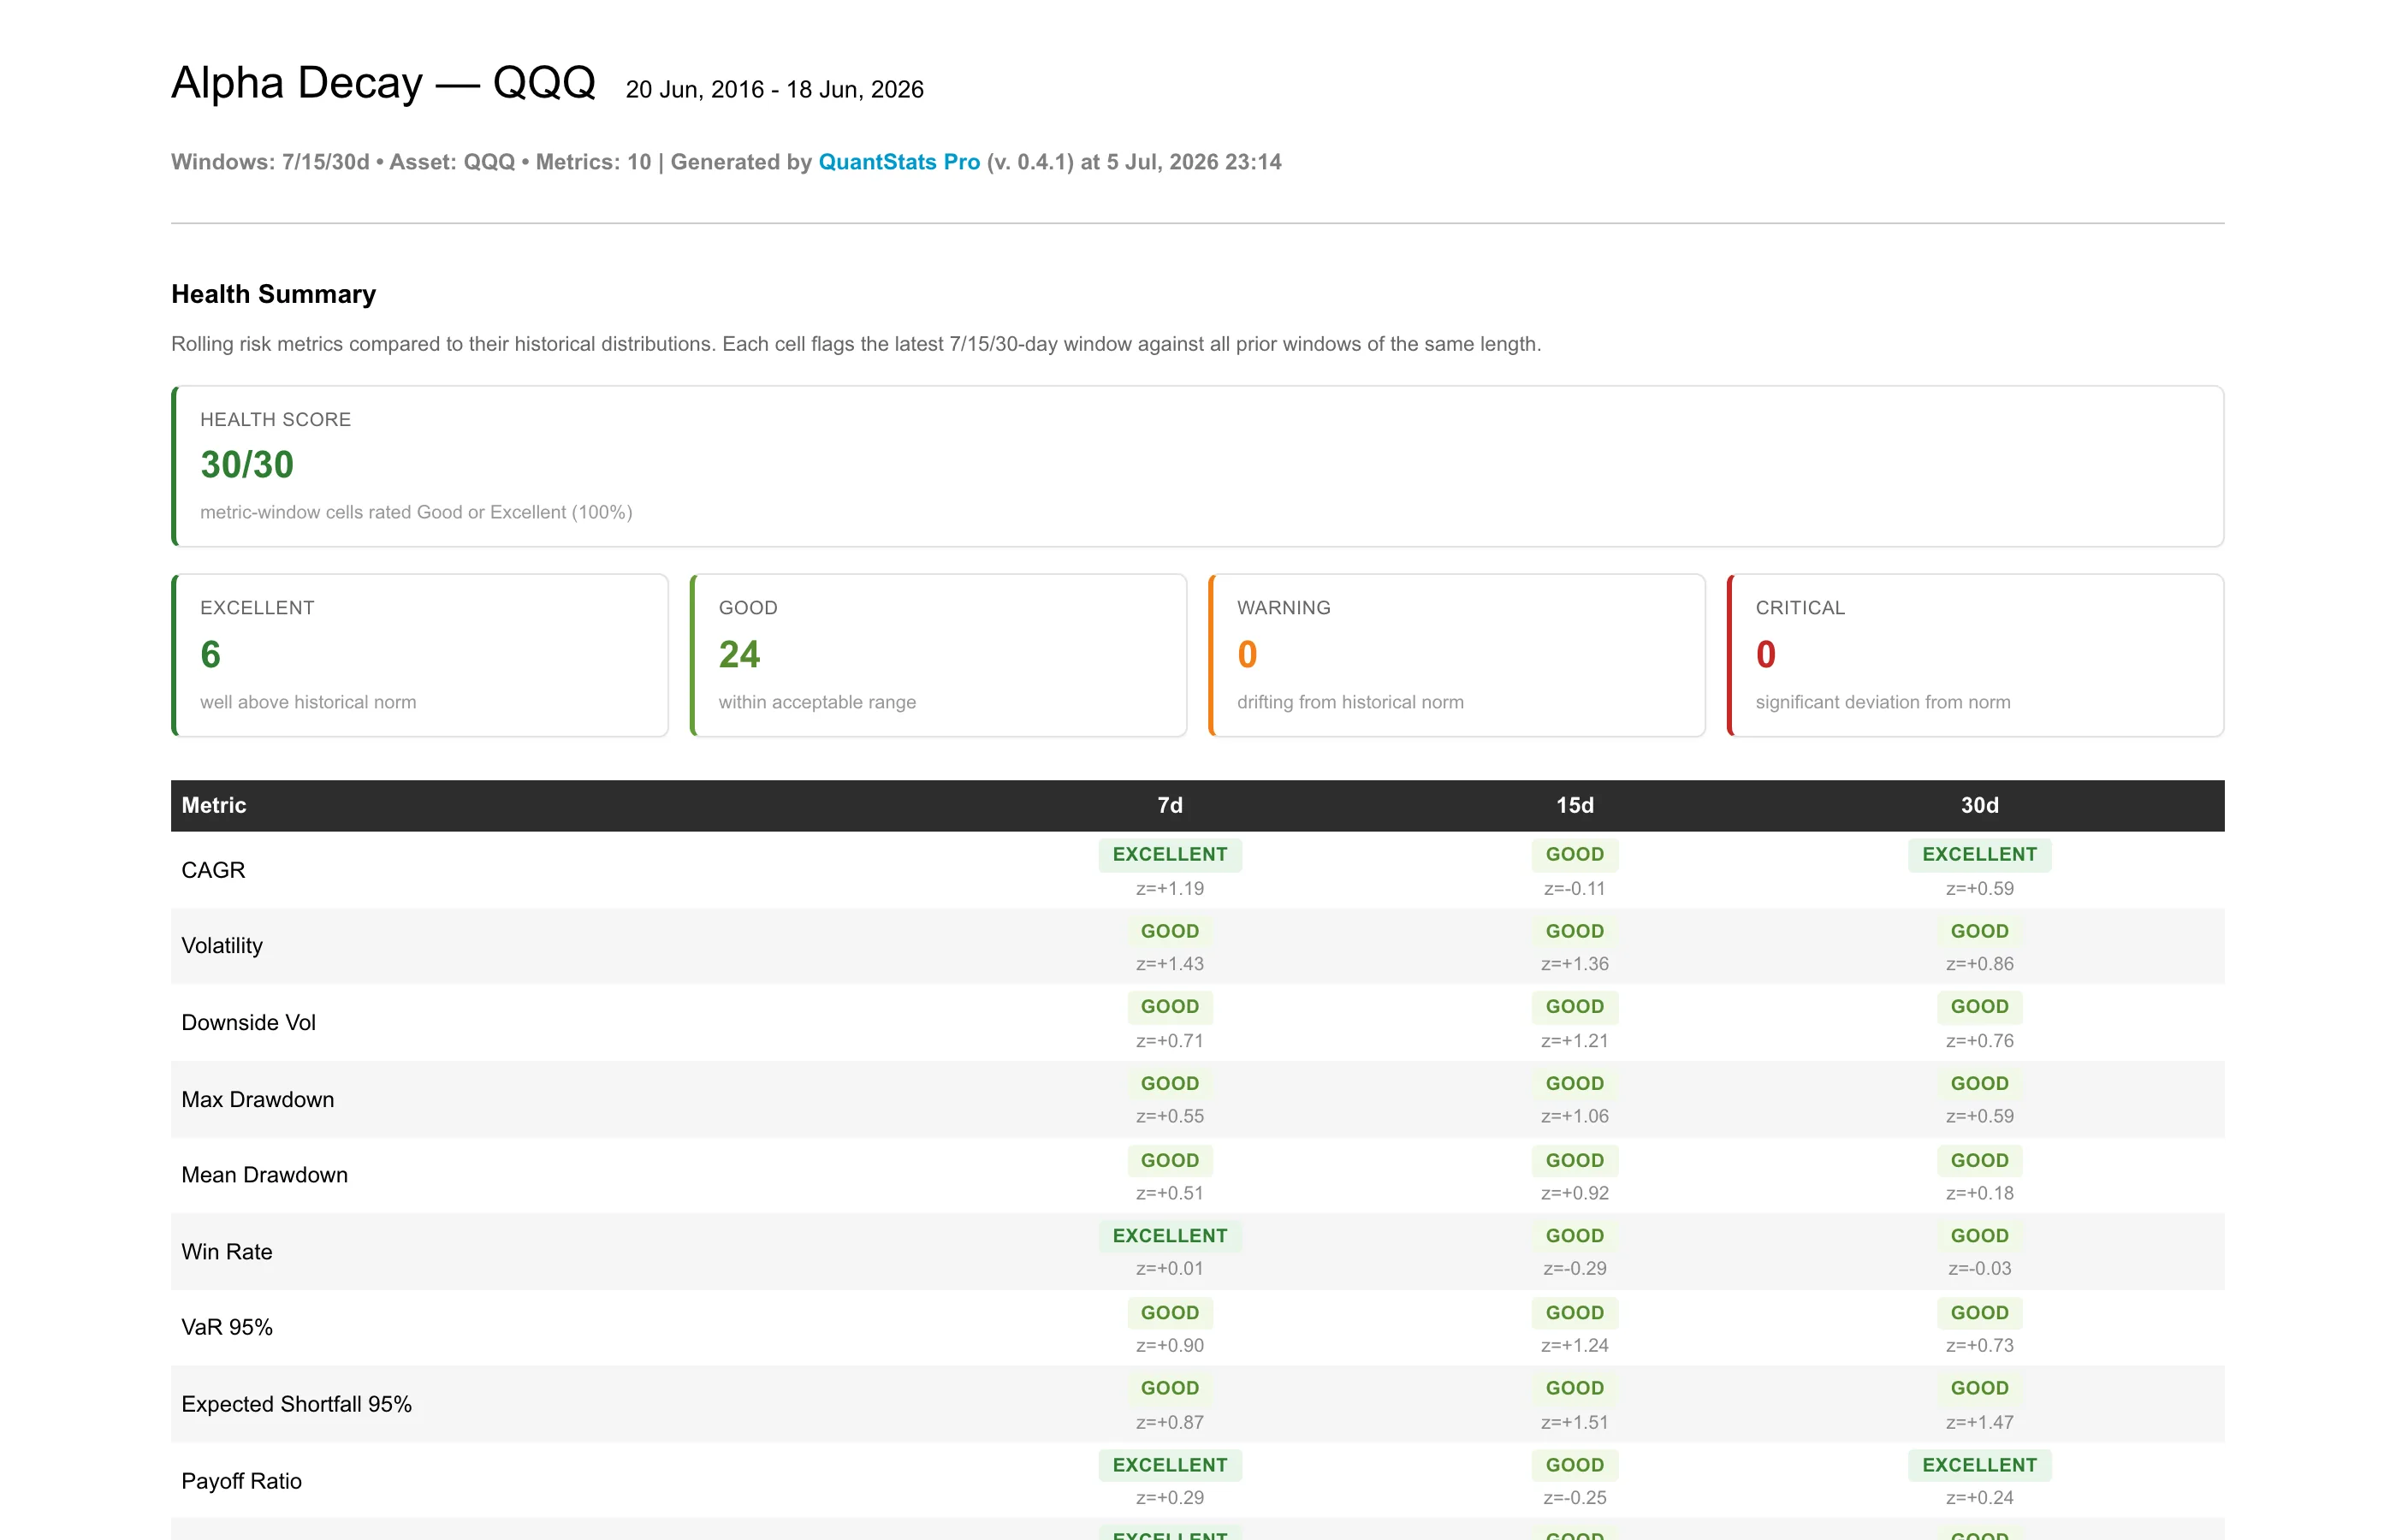The width and height of the screenshot is (2396, 1540).
Task: Select the Excellent count card
Action: [420, 655]
